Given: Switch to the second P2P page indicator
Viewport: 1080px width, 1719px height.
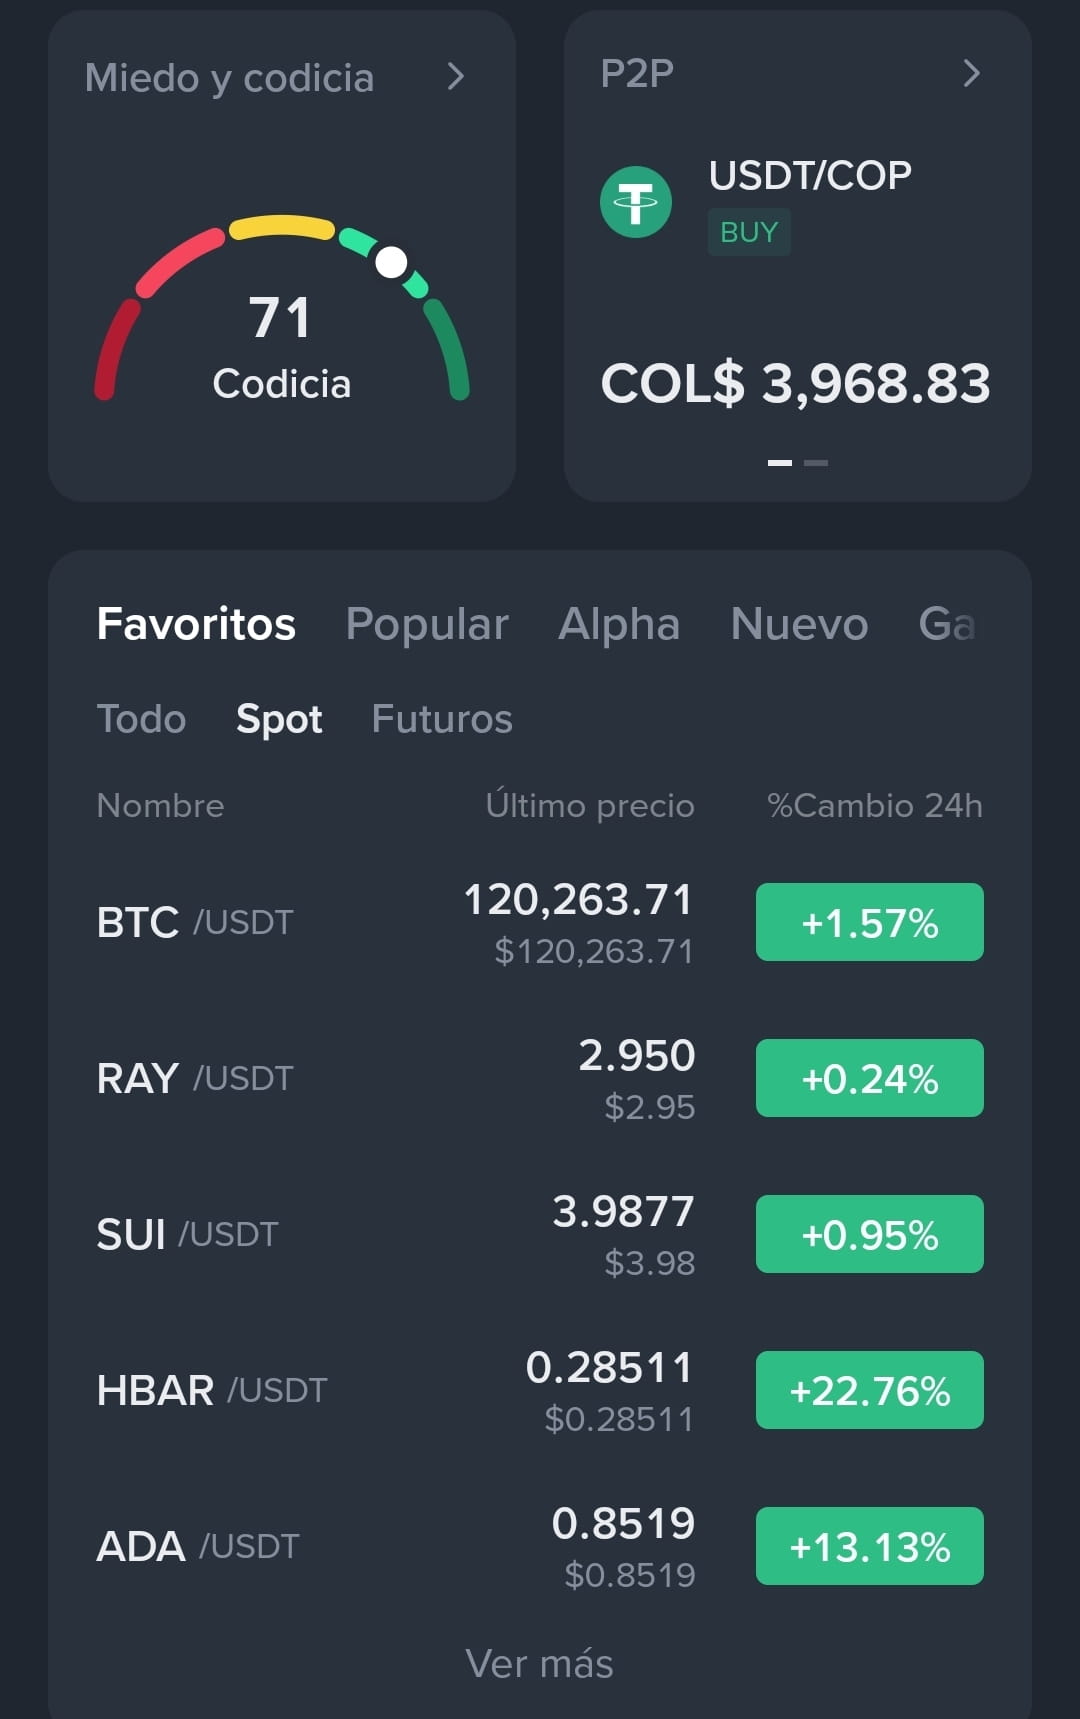Looking at the screenshot, I should [816, 463].
